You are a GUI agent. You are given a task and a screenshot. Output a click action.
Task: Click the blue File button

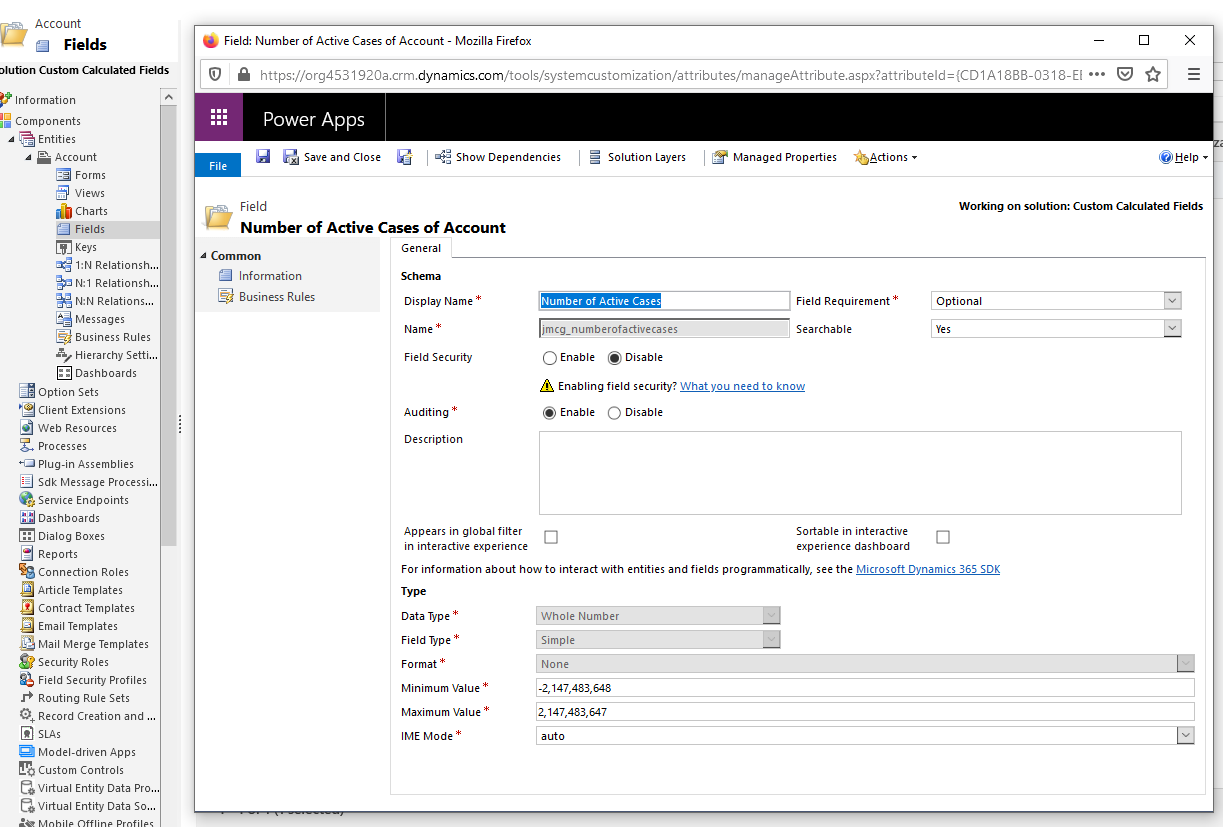click(x=218, y=166)
